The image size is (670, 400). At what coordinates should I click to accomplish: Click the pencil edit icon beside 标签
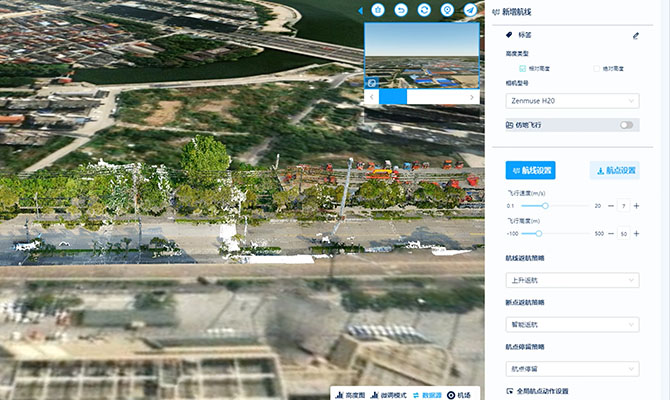(635, 35)
